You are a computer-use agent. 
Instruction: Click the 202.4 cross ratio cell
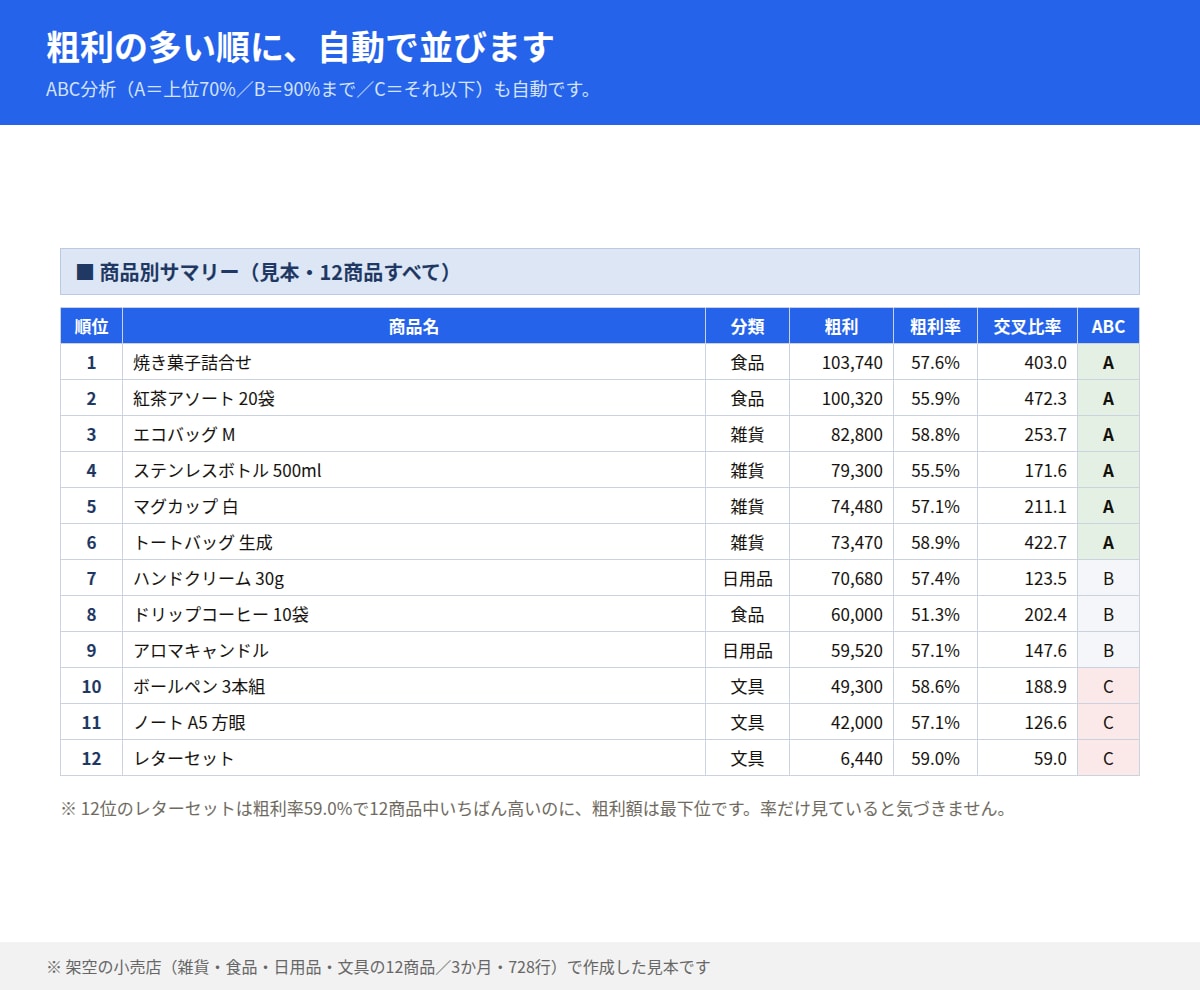pos(1028,614)
